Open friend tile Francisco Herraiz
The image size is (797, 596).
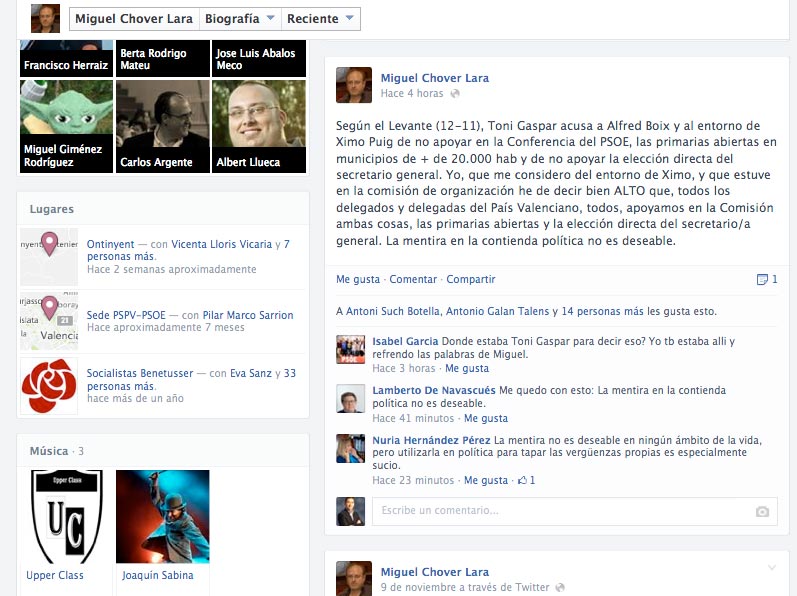[66, 58]
